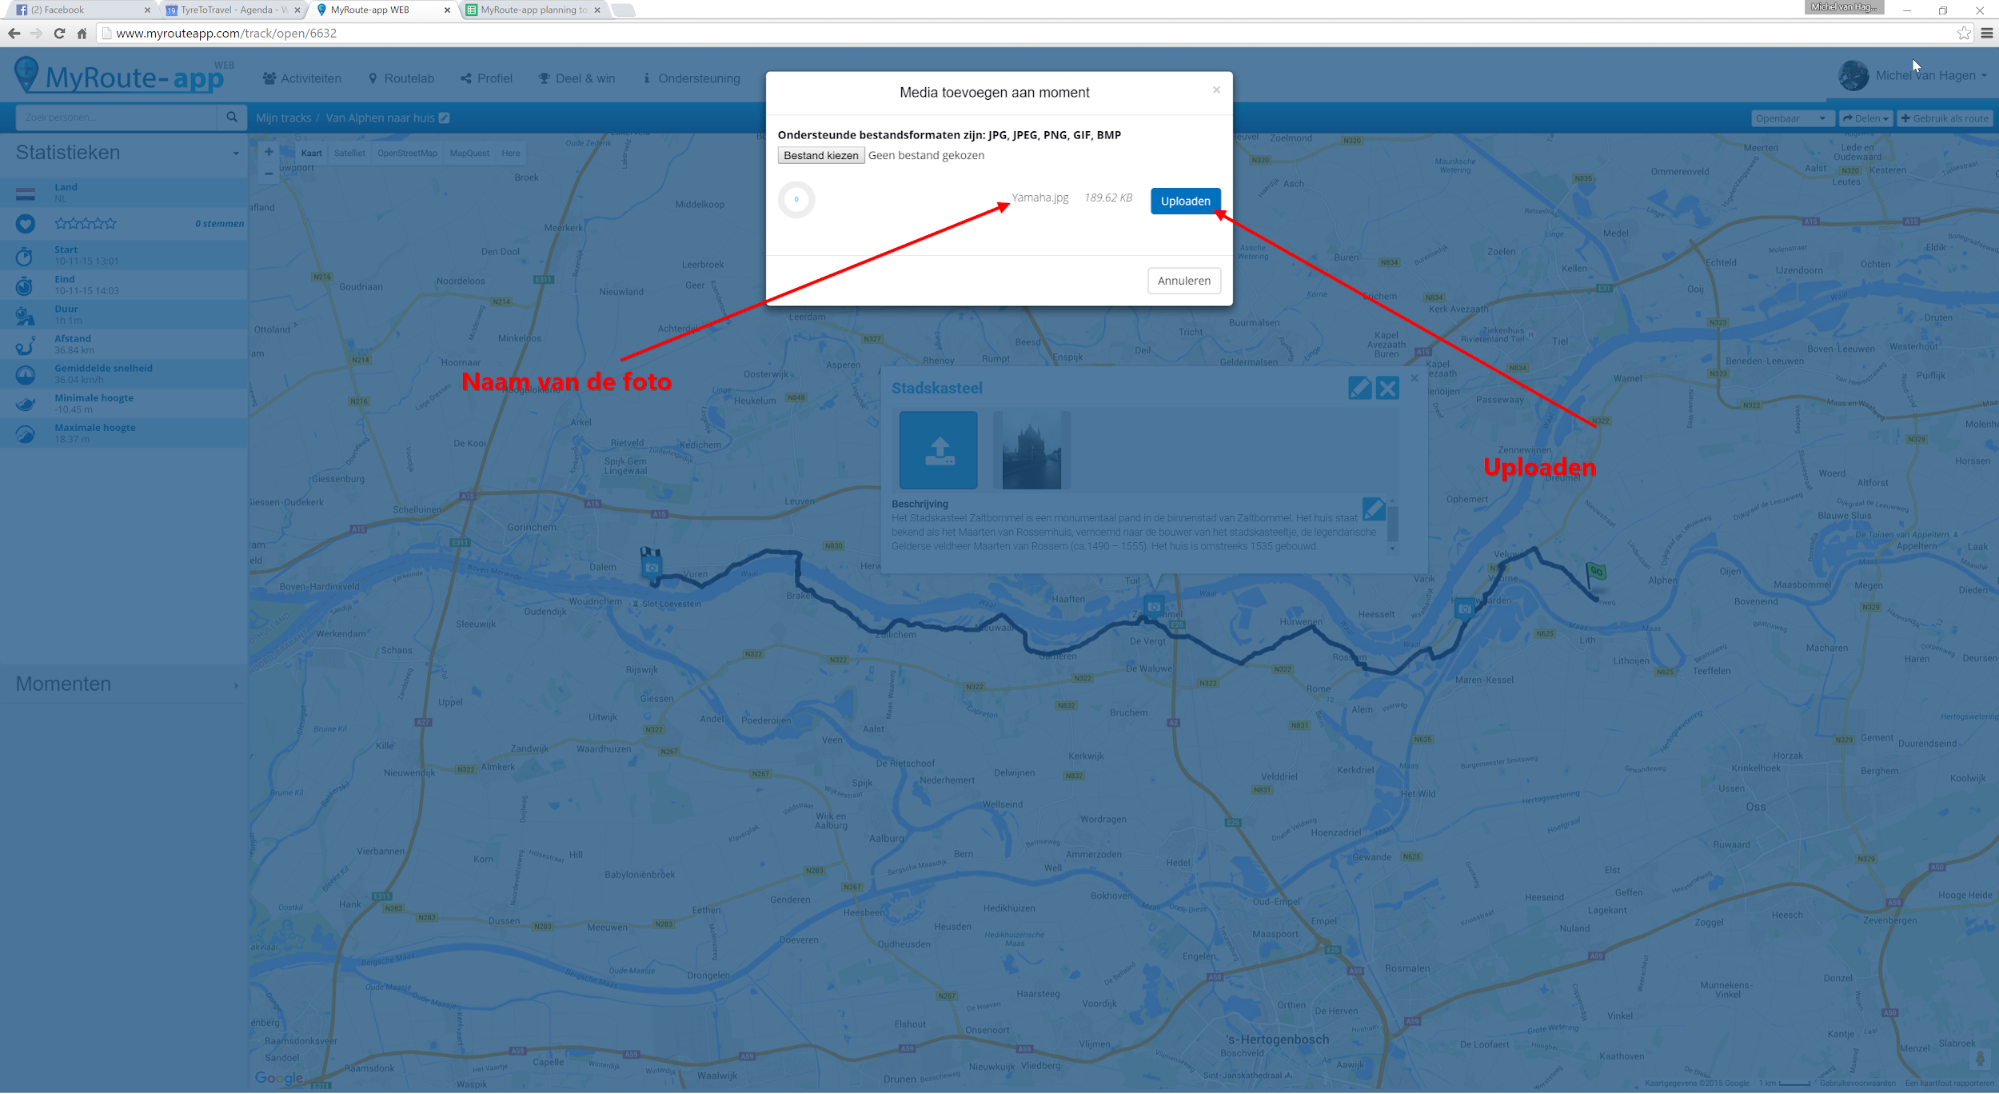Click the blue Uploaden button
The image size is (1999, 1094).
click(1185, 201)
